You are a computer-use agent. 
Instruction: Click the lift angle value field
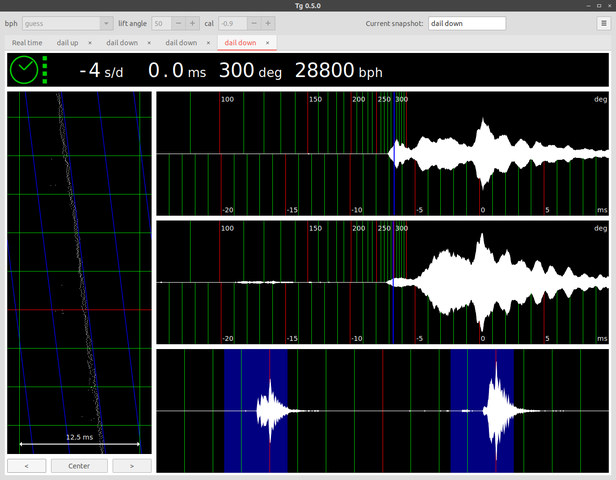pos(161,24)
